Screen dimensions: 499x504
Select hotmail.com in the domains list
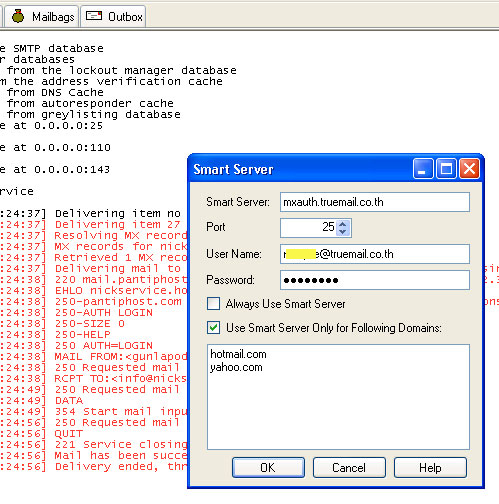coord(238,354)
